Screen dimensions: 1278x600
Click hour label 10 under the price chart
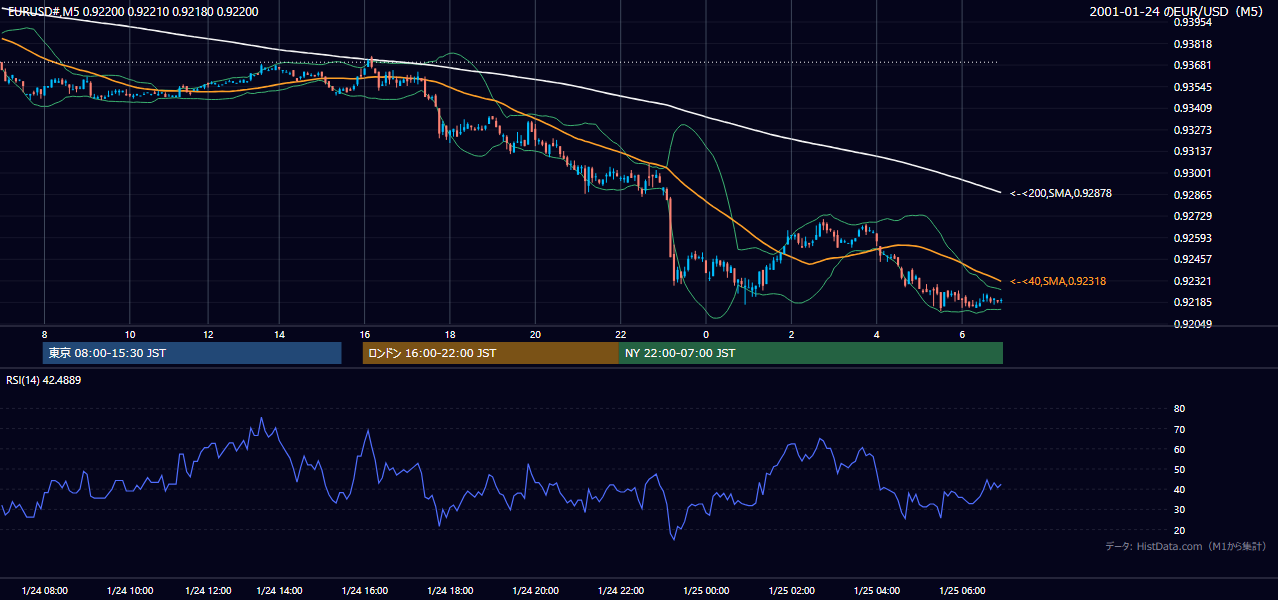[x=130, y=334]
